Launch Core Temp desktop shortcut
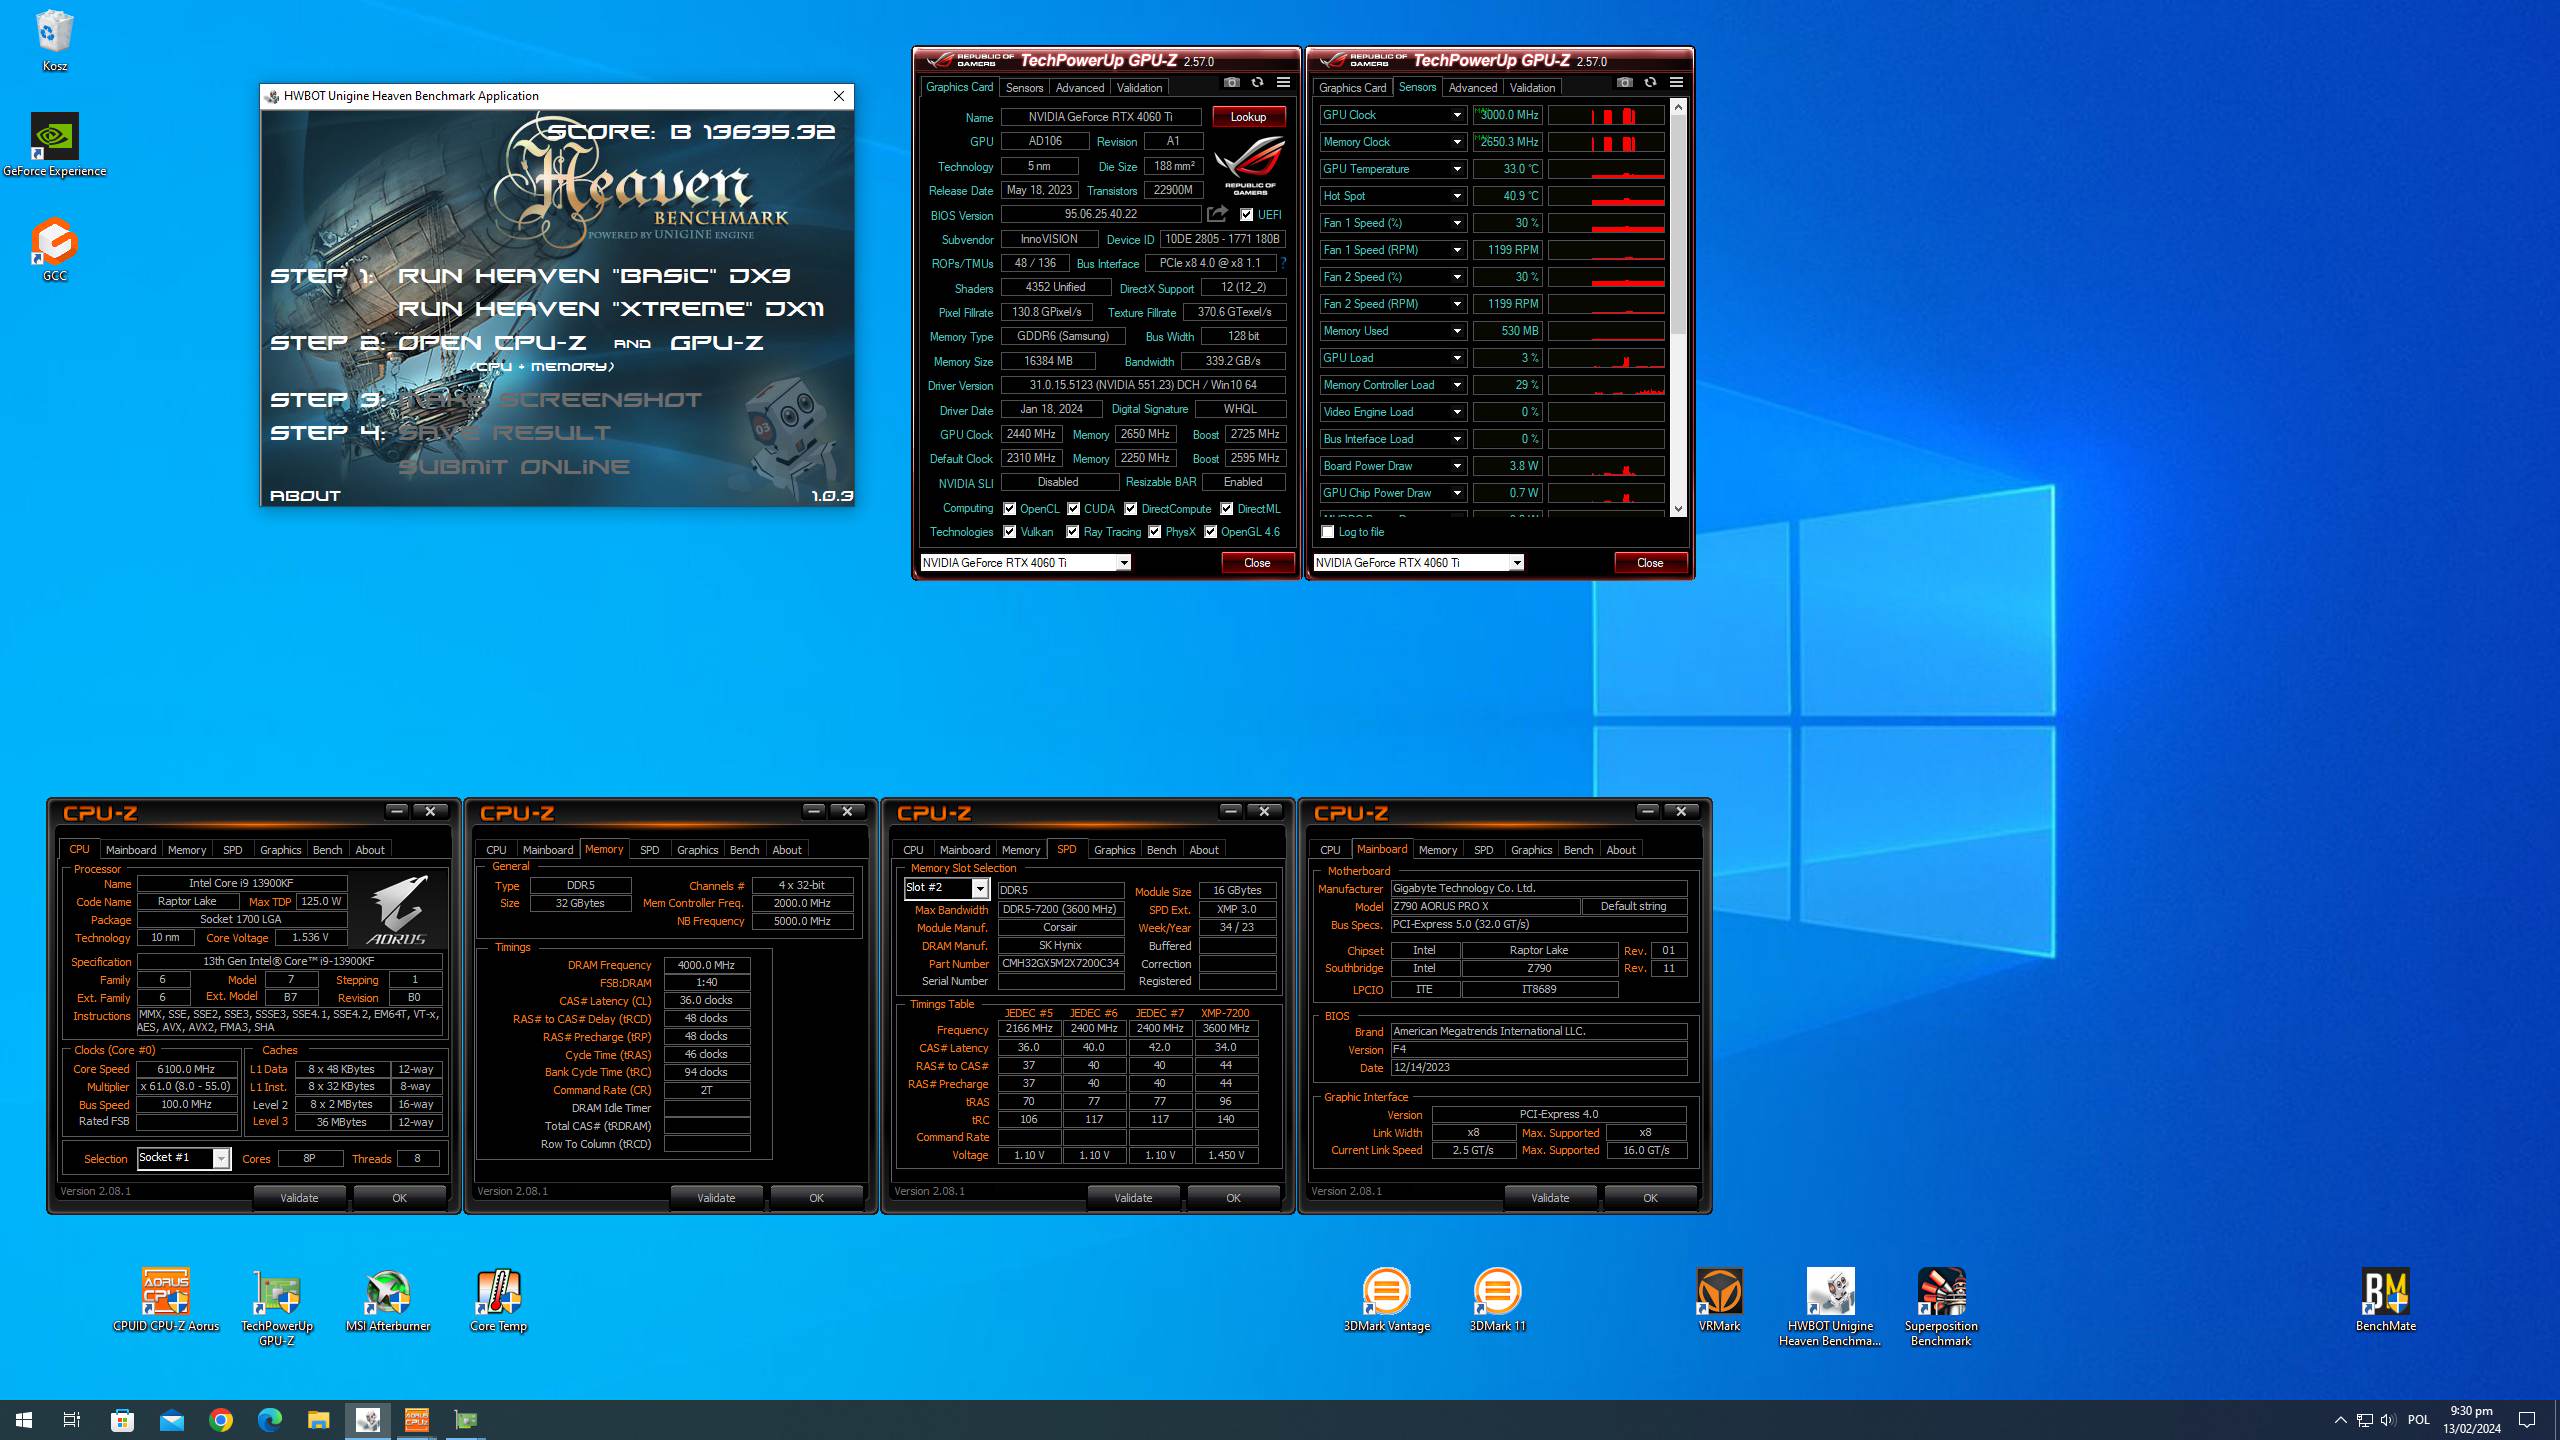2560x1440 pixels. pos(498,1300)
